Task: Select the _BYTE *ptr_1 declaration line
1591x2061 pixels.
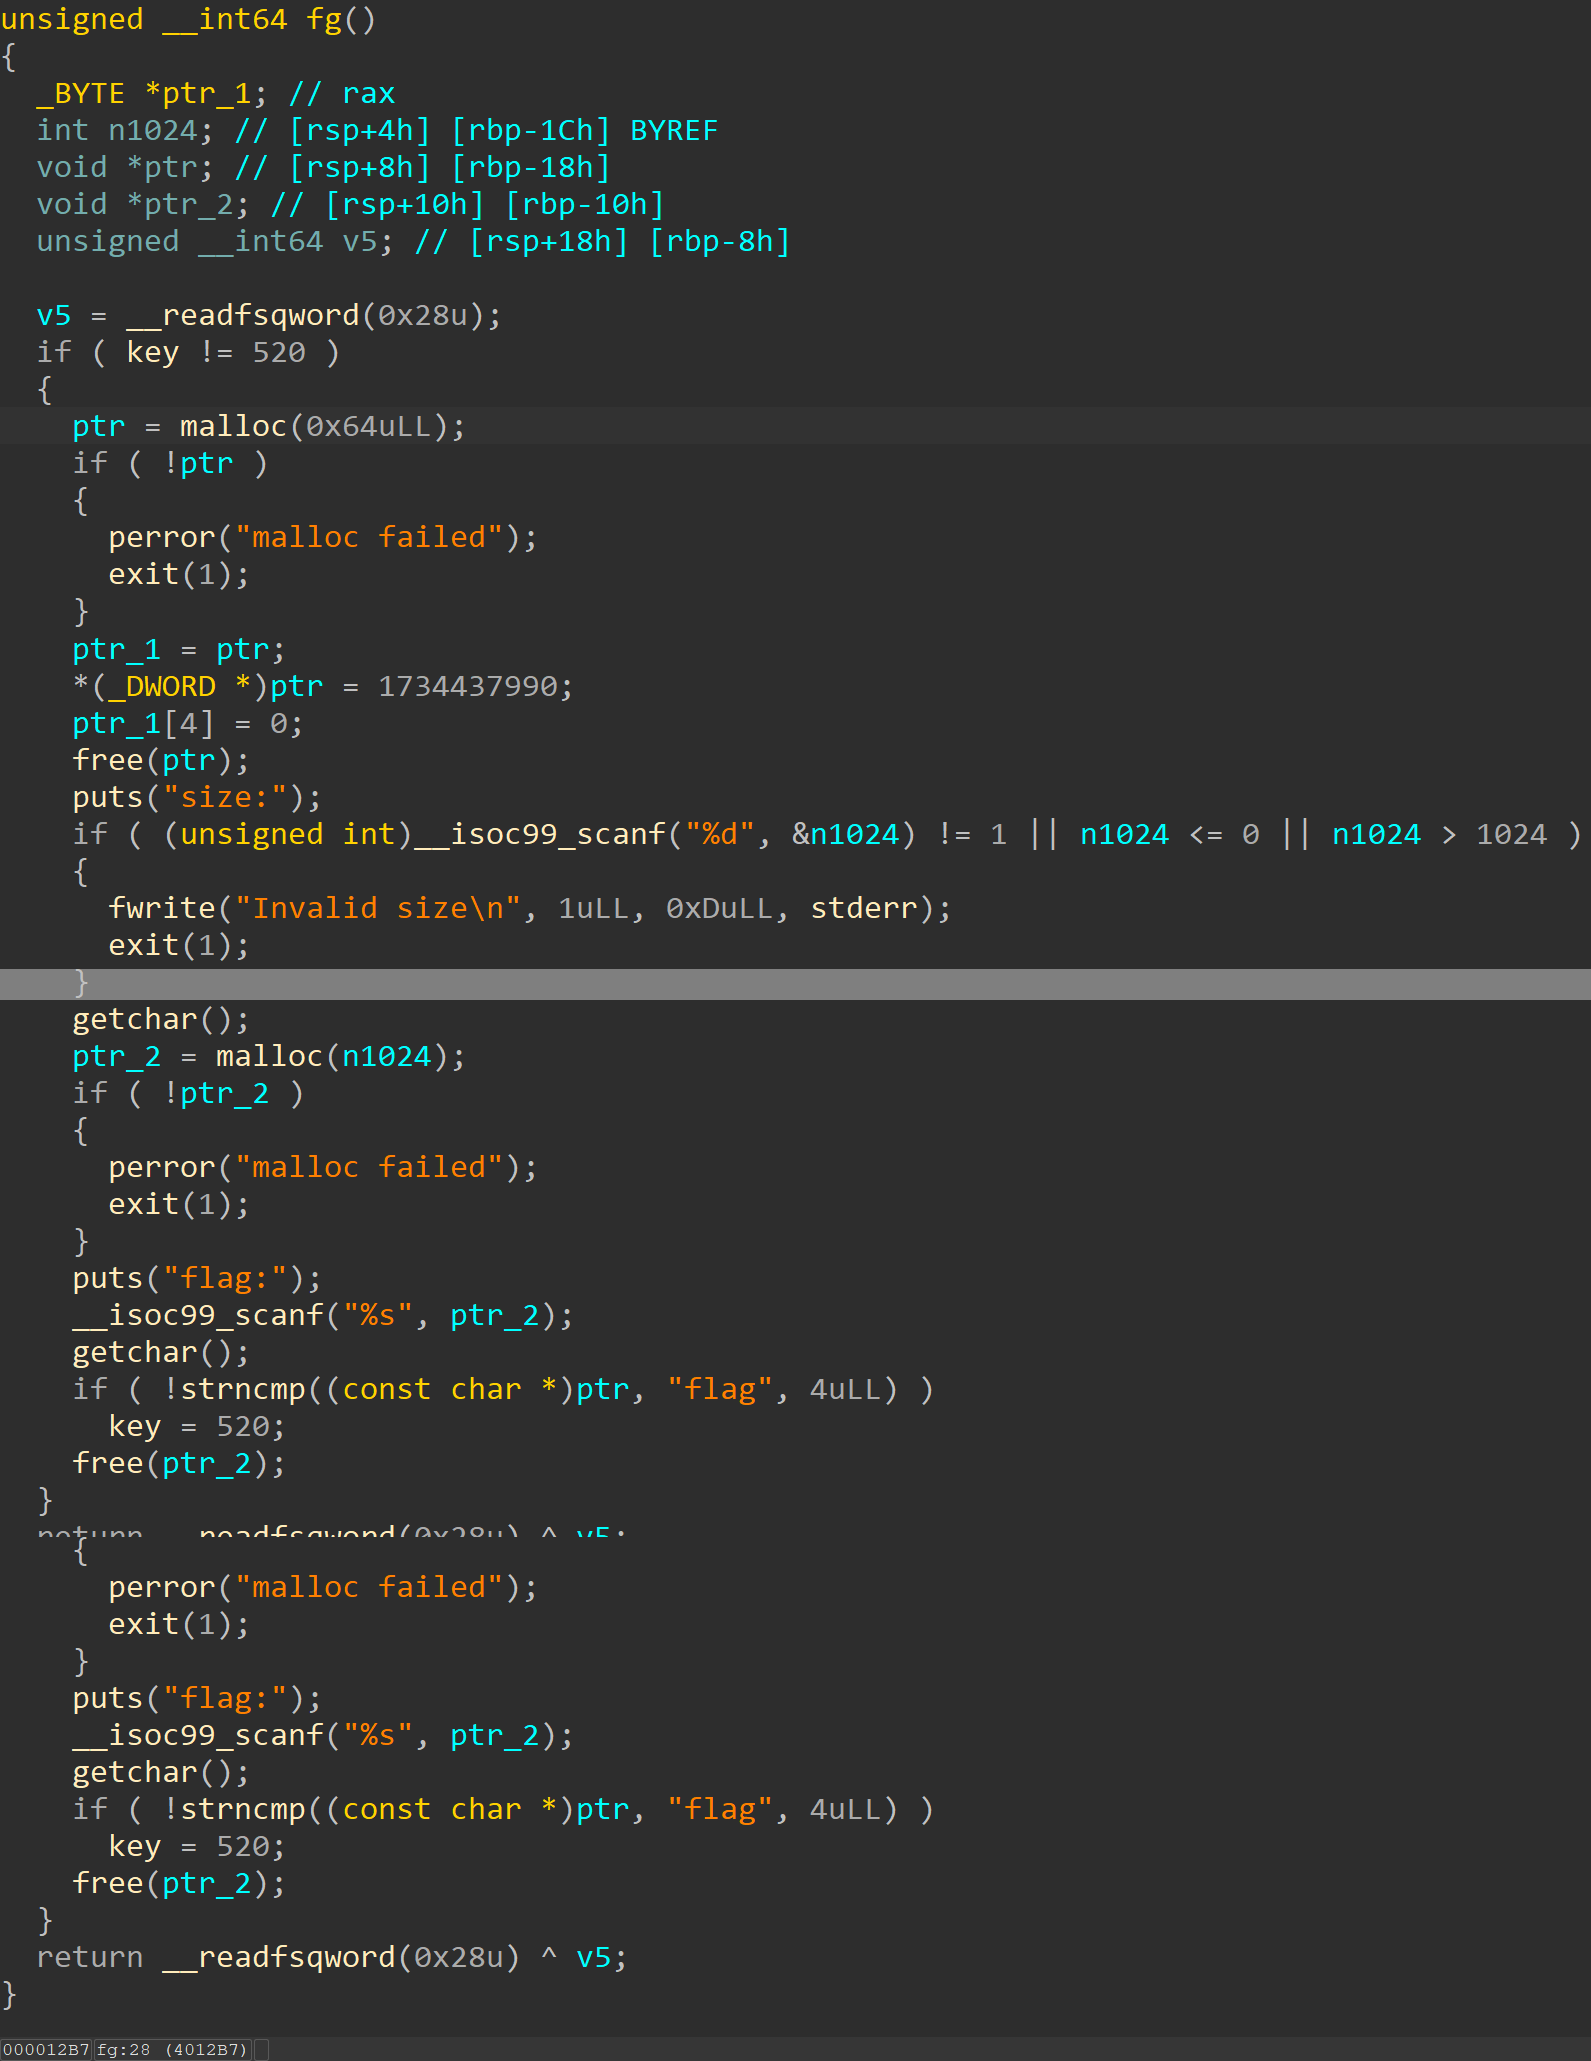Action: [216, 93]
